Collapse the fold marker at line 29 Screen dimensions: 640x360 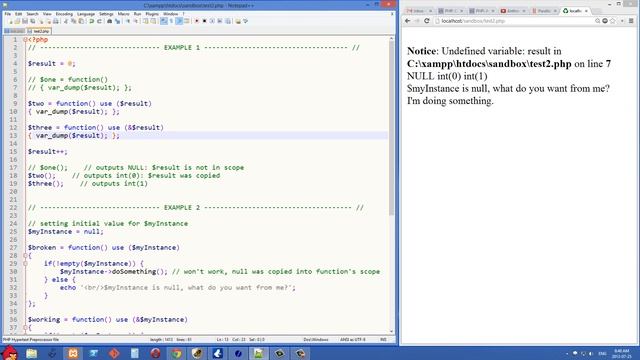(x=25, y=264)
